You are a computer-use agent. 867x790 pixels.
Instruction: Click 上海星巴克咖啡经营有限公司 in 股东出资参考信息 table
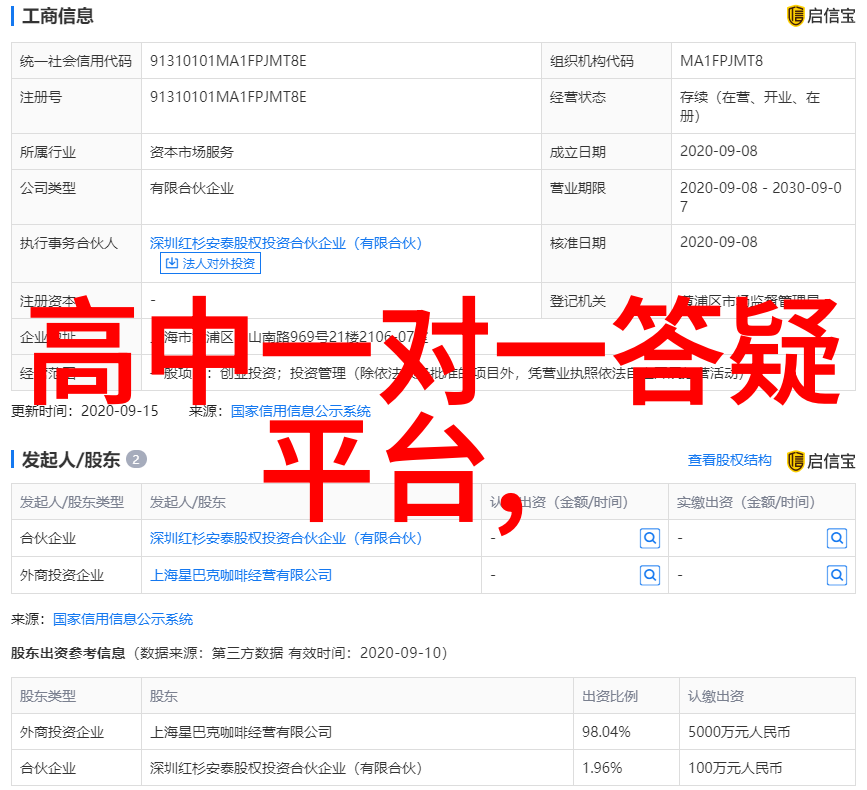pos(241,732)
